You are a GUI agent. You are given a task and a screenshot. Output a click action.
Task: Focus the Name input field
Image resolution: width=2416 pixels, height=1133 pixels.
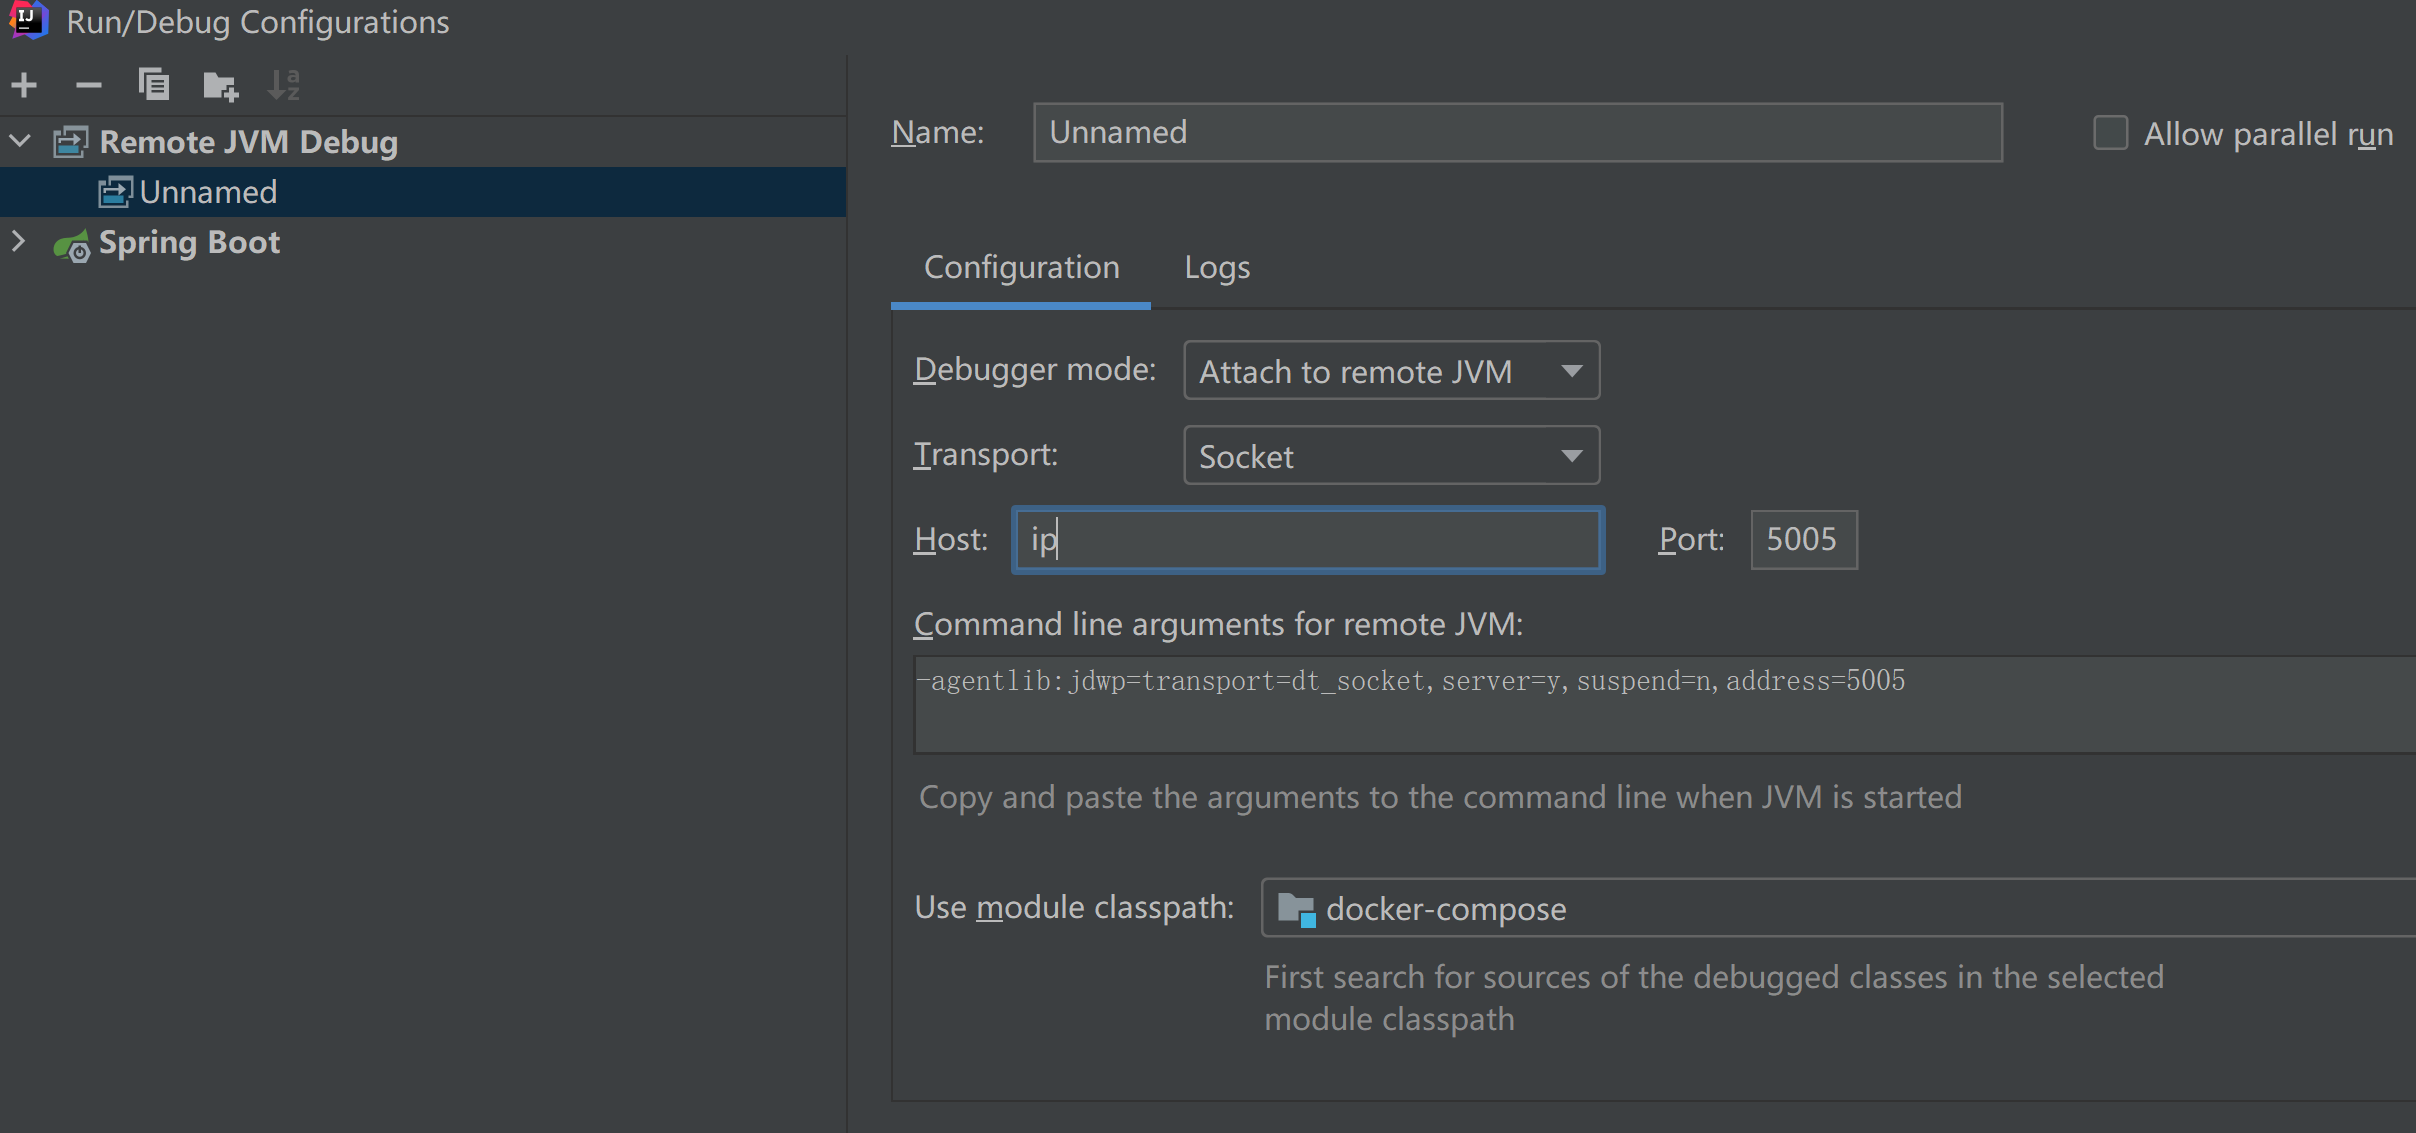click(1517, 132)
